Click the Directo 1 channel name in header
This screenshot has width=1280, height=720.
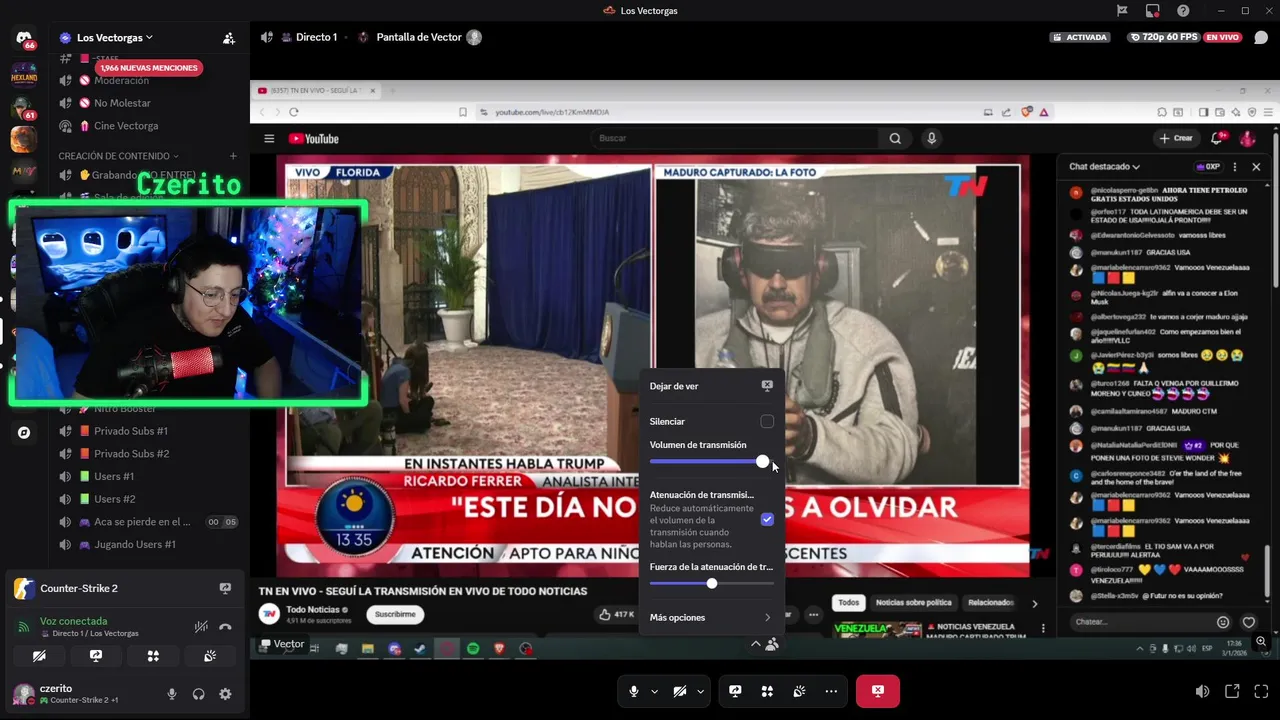pyautogui.click(x=316, y=37)
